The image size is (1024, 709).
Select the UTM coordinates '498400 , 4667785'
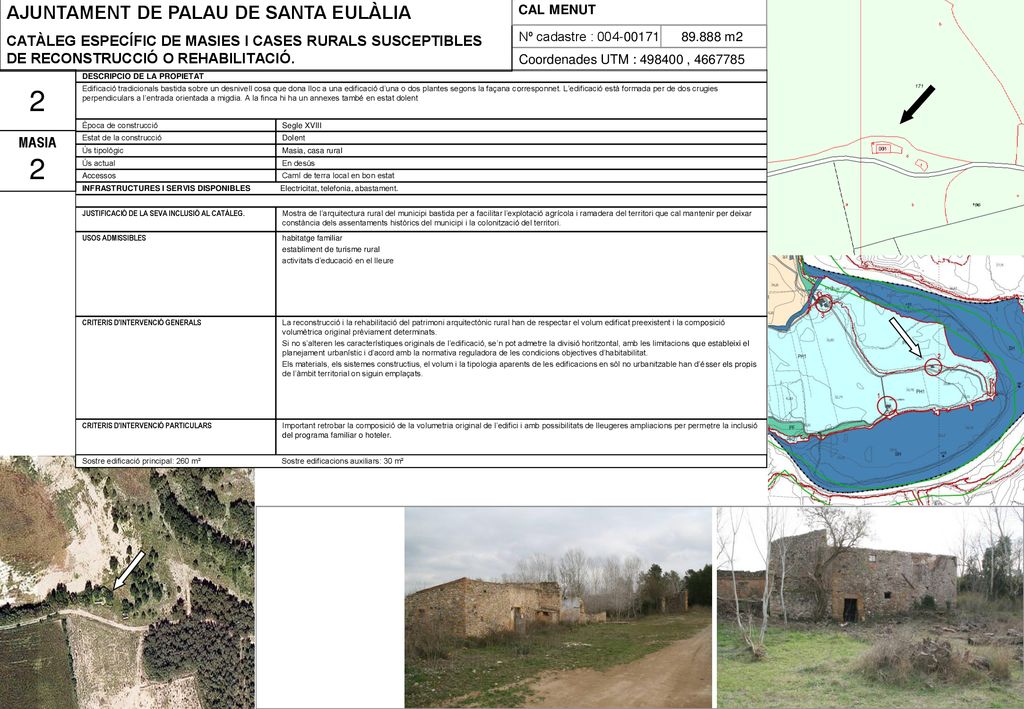692,59
